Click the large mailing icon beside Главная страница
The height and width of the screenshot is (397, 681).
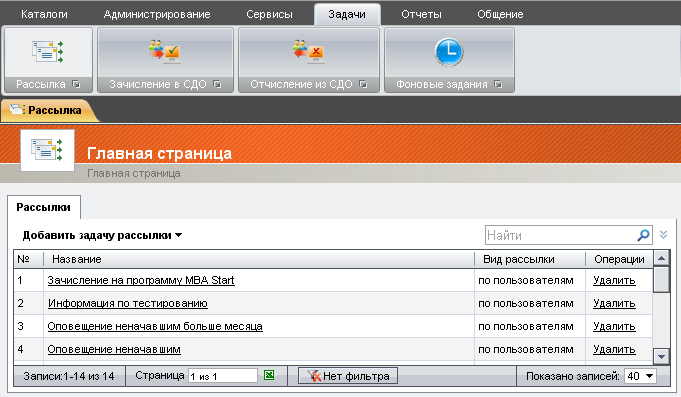pyautogui.click(x=47, y=150)
